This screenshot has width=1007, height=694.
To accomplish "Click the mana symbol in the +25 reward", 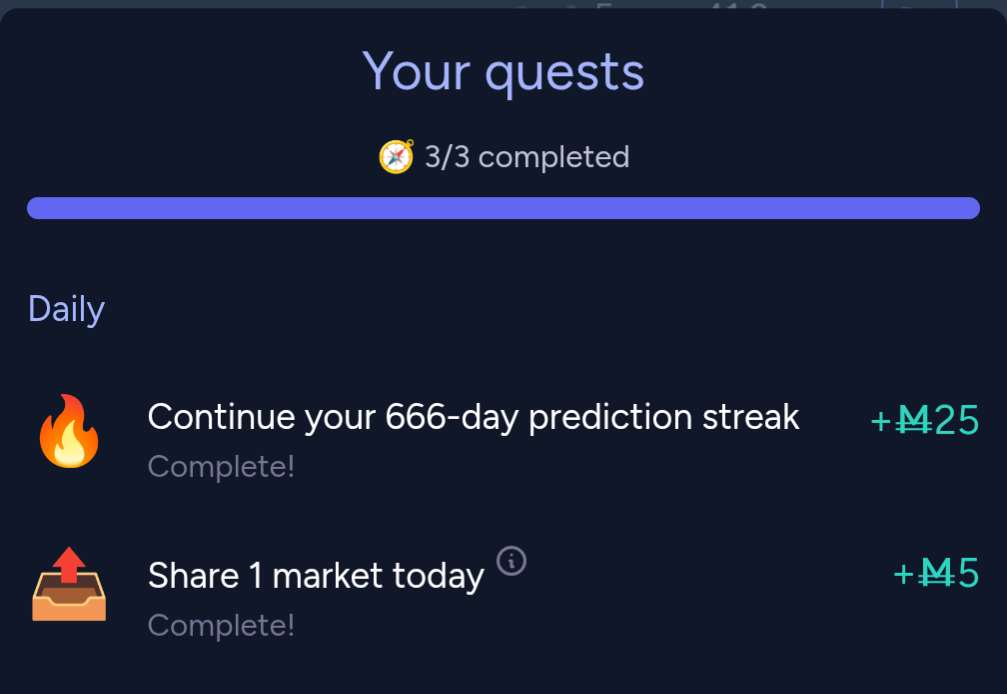I will (x=913, y=421).
